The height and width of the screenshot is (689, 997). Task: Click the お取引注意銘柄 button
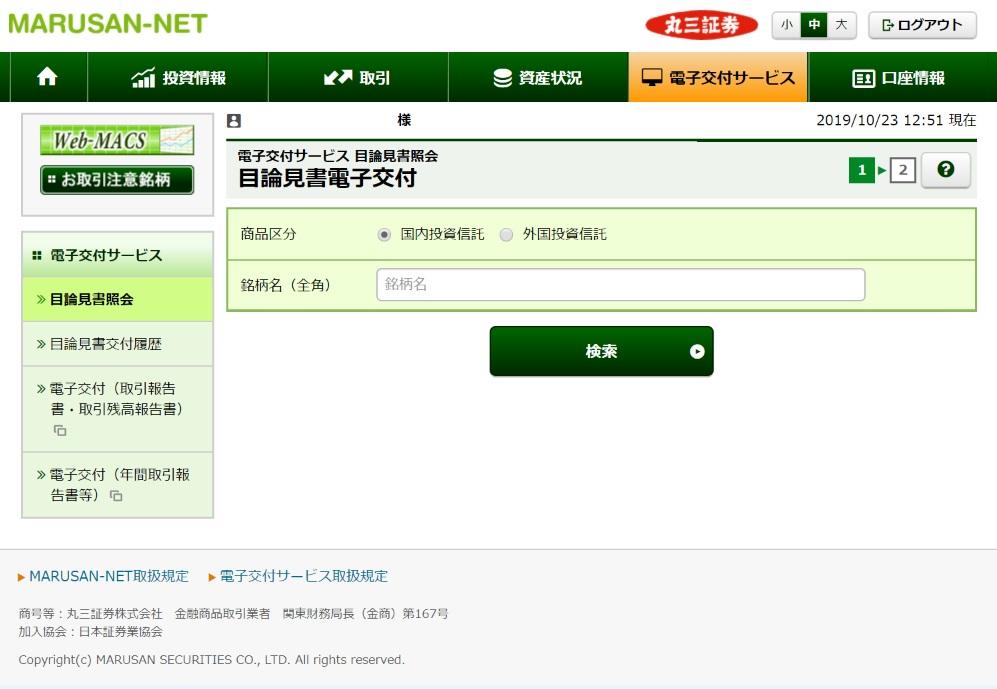click(117, 180)
